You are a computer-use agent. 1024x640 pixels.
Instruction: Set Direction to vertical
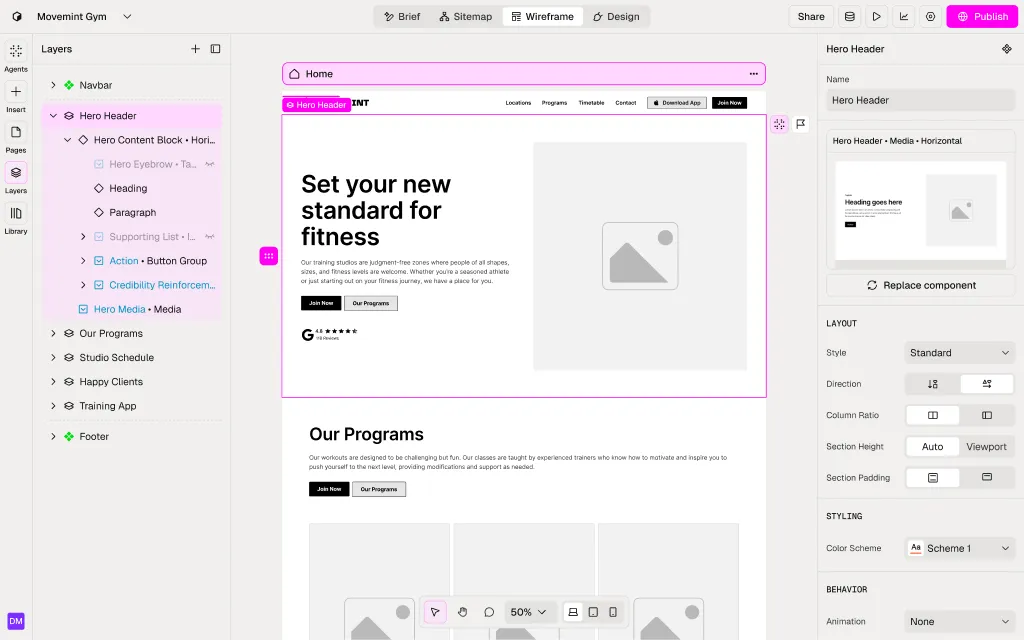pyautogui.click(x=933, y=384)
